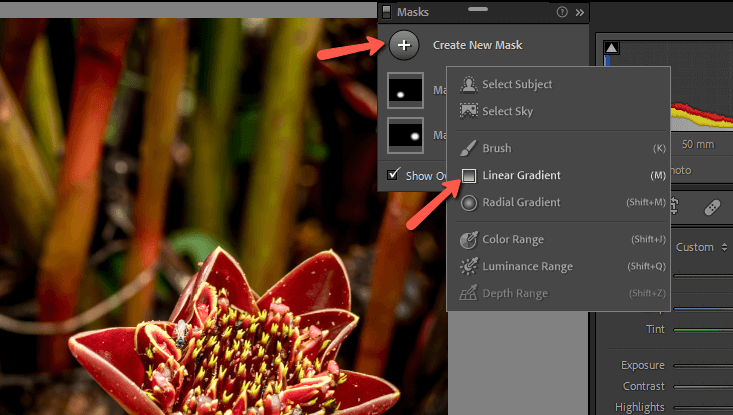Adjust the Tint slider

click(703, 330)
